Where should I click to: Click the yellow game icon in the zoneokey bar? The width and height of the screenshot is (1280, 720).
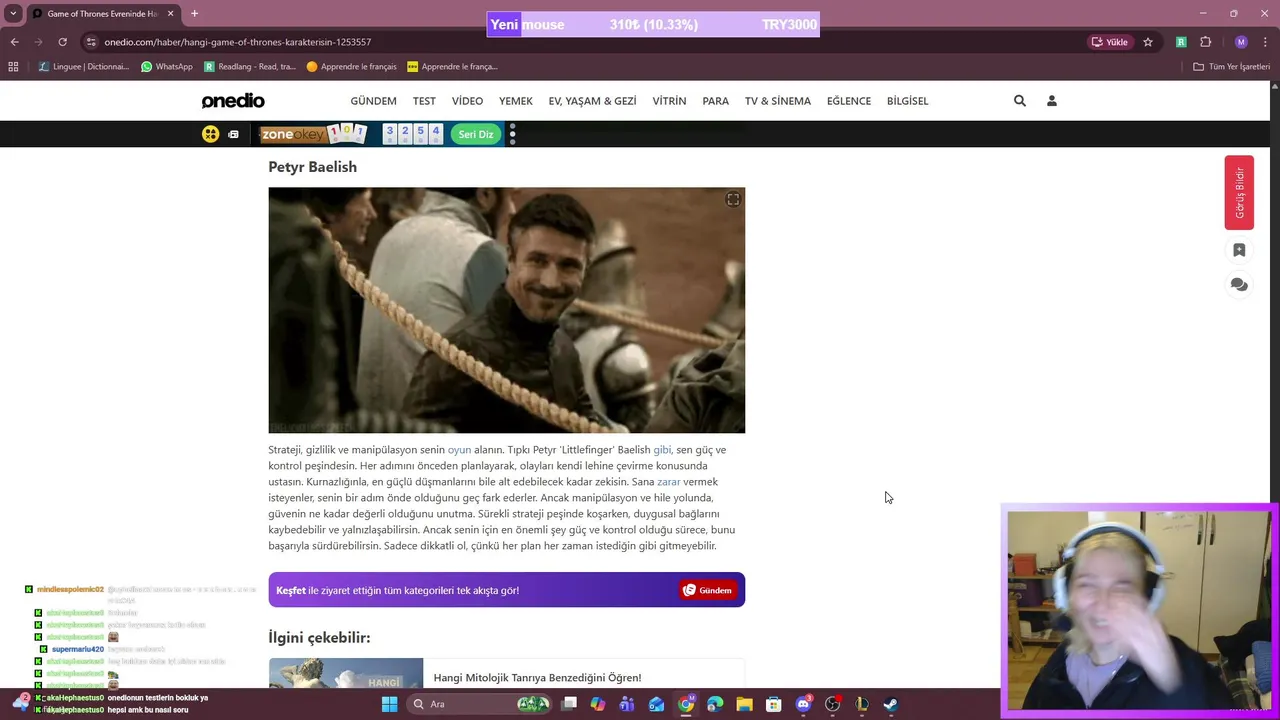(210, 134)
